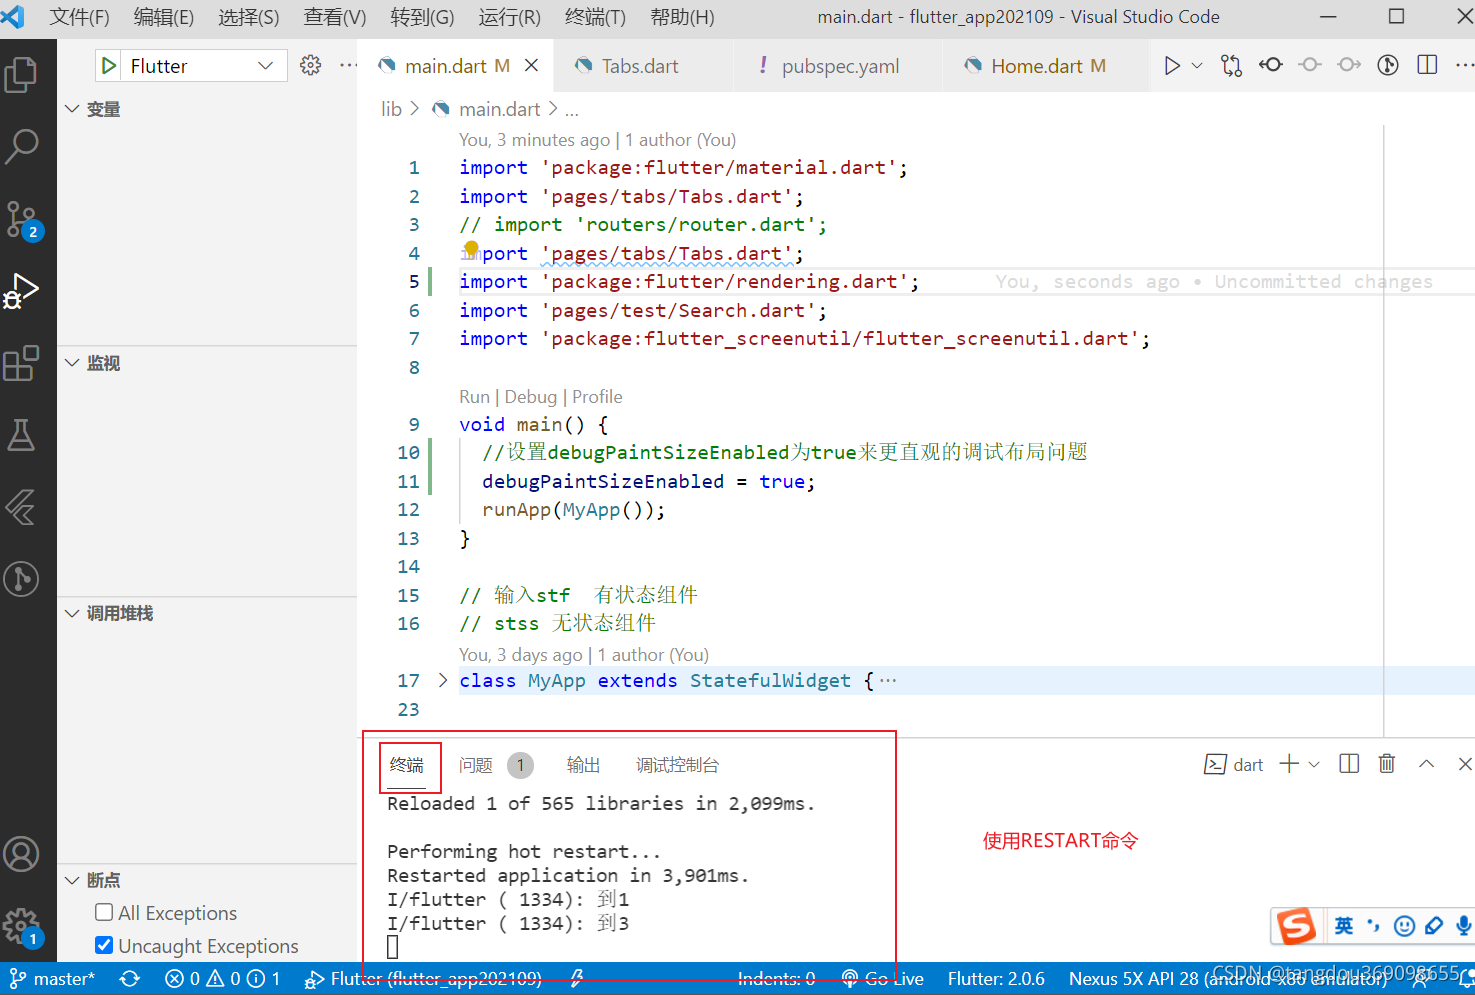Open the Manage gear in activity bar
The height and width of the screenshot is (995, 1475).
pyautogui.click(x=21, y=927)
